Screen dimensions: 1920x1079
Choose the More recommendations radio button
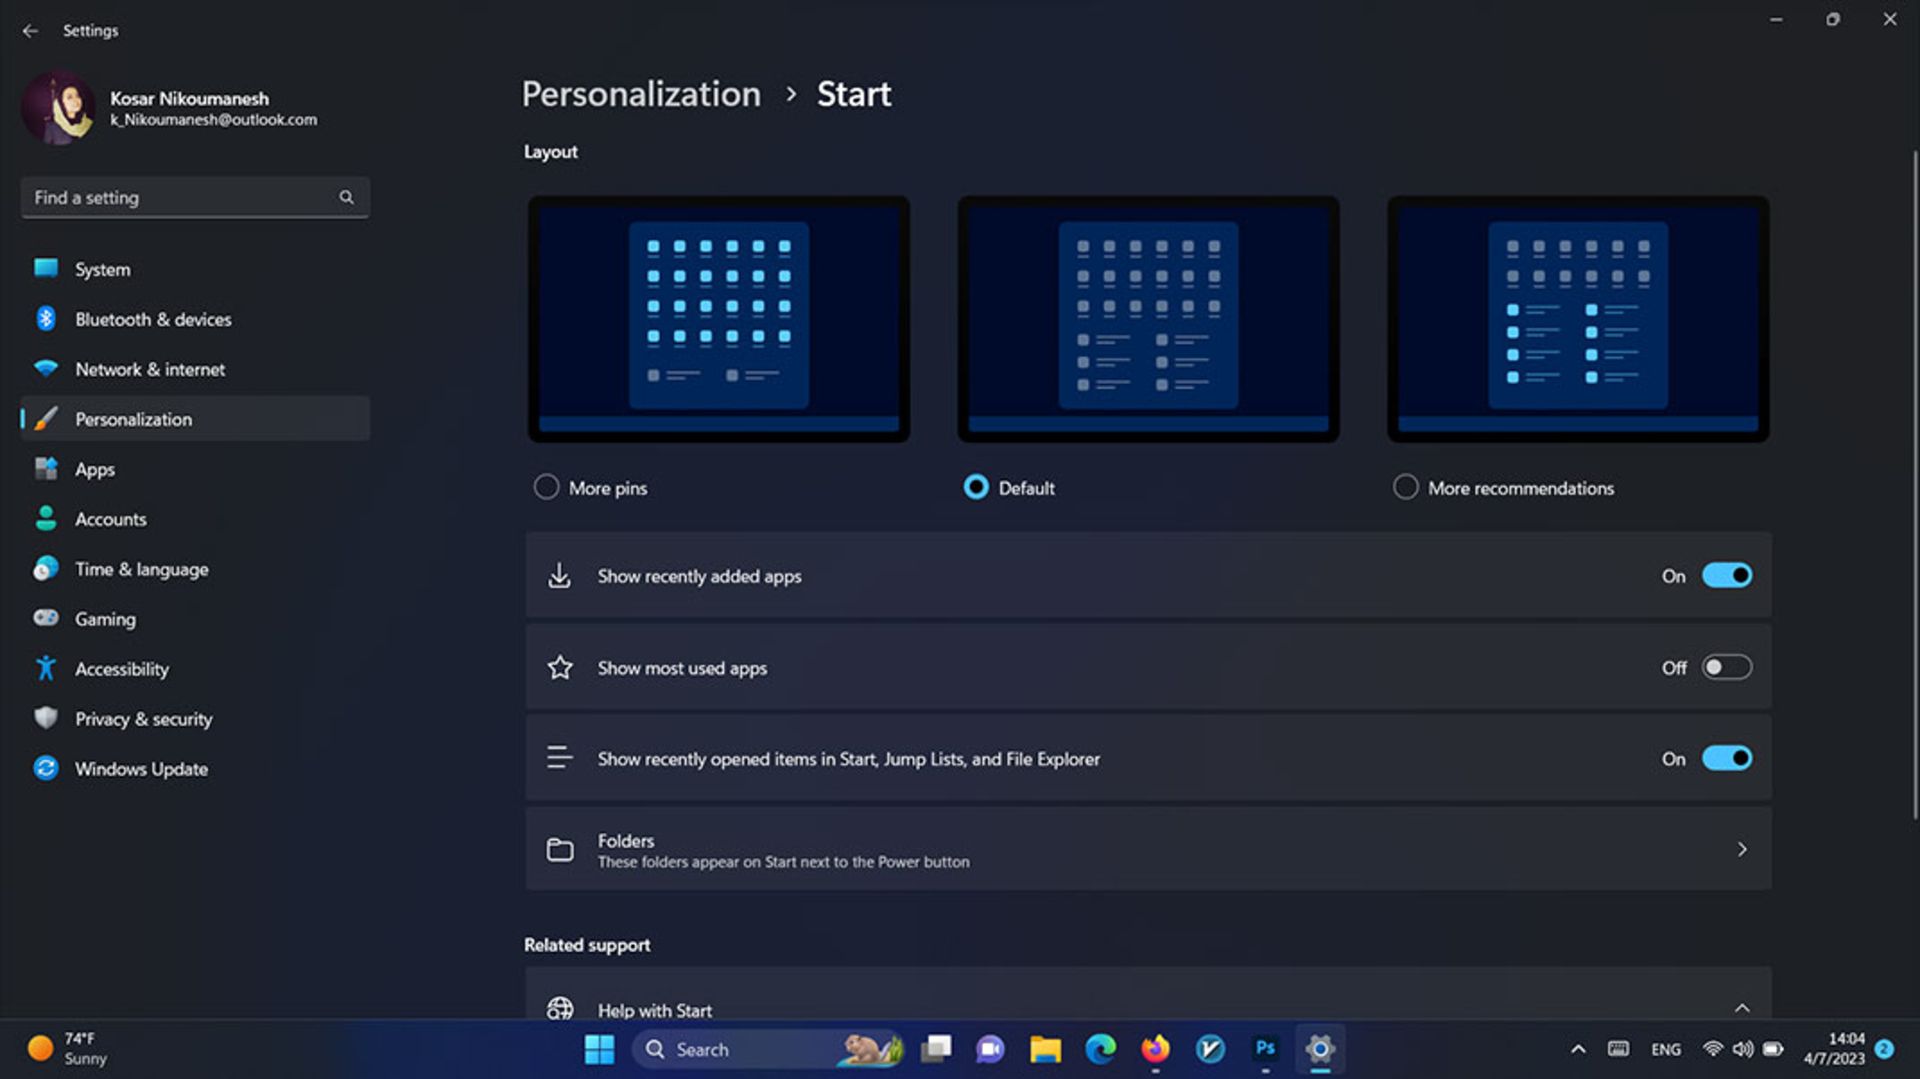point(1405,487)
